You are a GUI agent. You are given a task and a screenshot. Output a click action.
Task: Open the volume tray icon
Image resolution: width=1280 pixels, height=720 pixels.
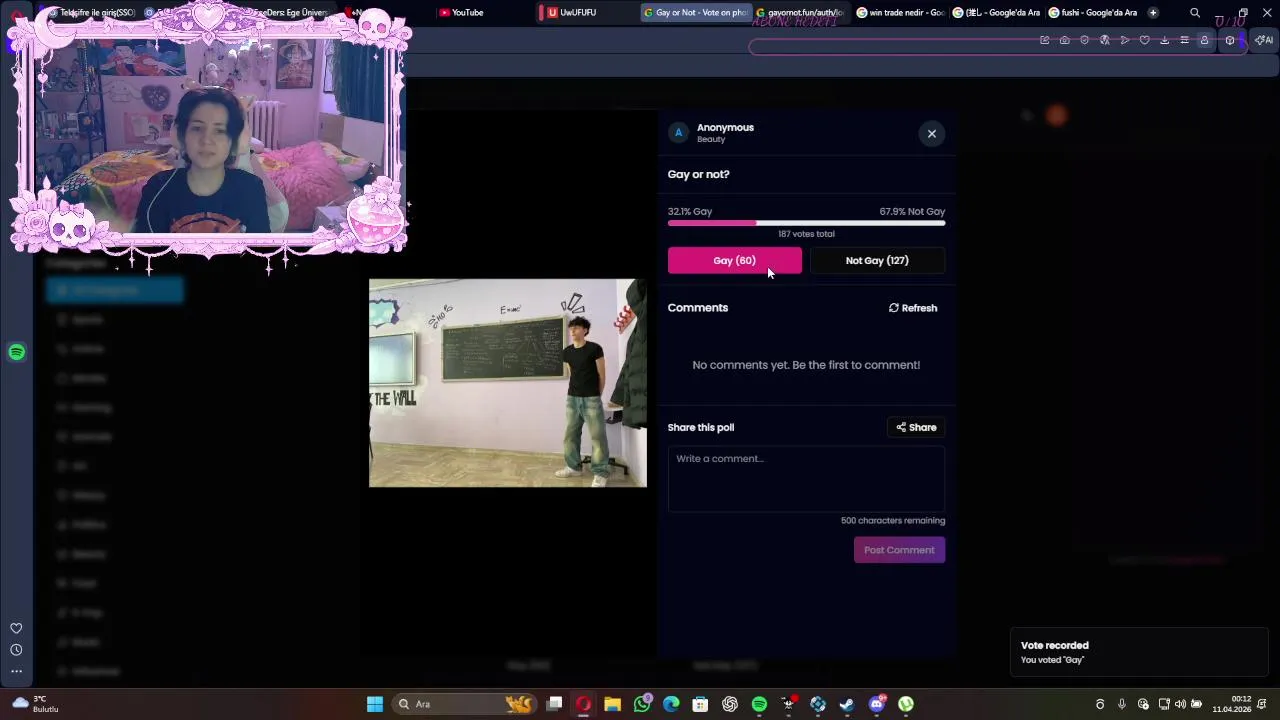pos(1180,704)
